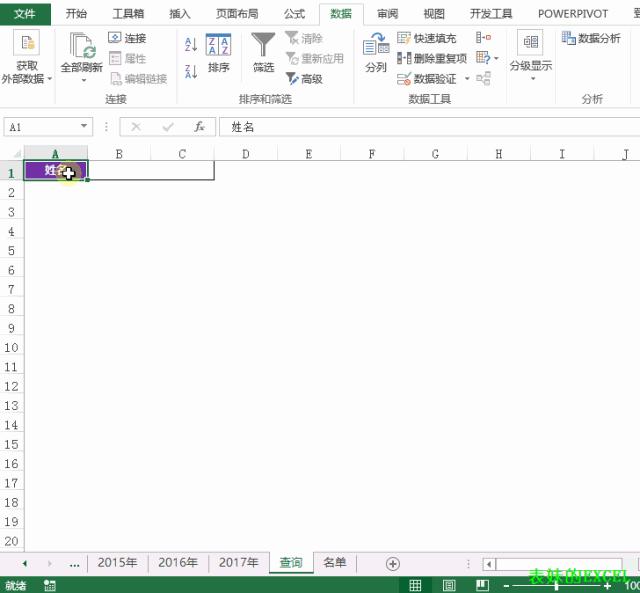Image resolution: width=640 pixels, height=593 pixels.
Task: Open the custom Sort (排序) dialog
Action: click(218, 53)
